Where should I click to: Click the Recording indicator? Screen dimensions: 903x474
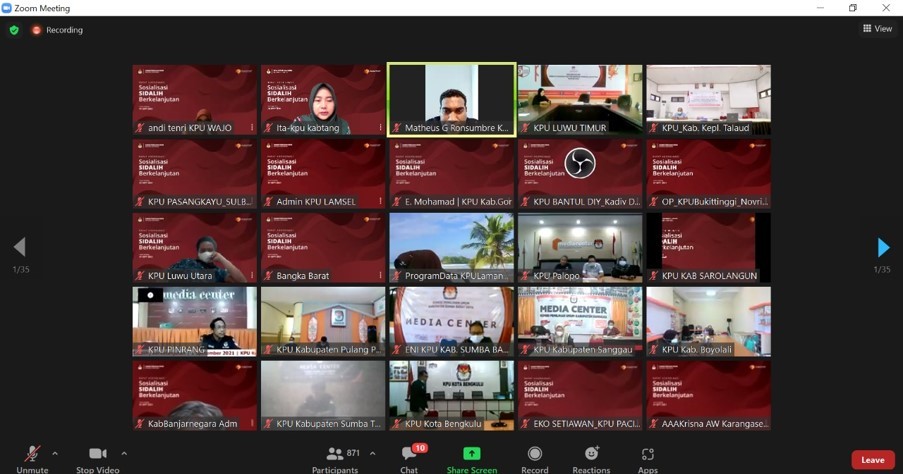[x=57, y=30]
